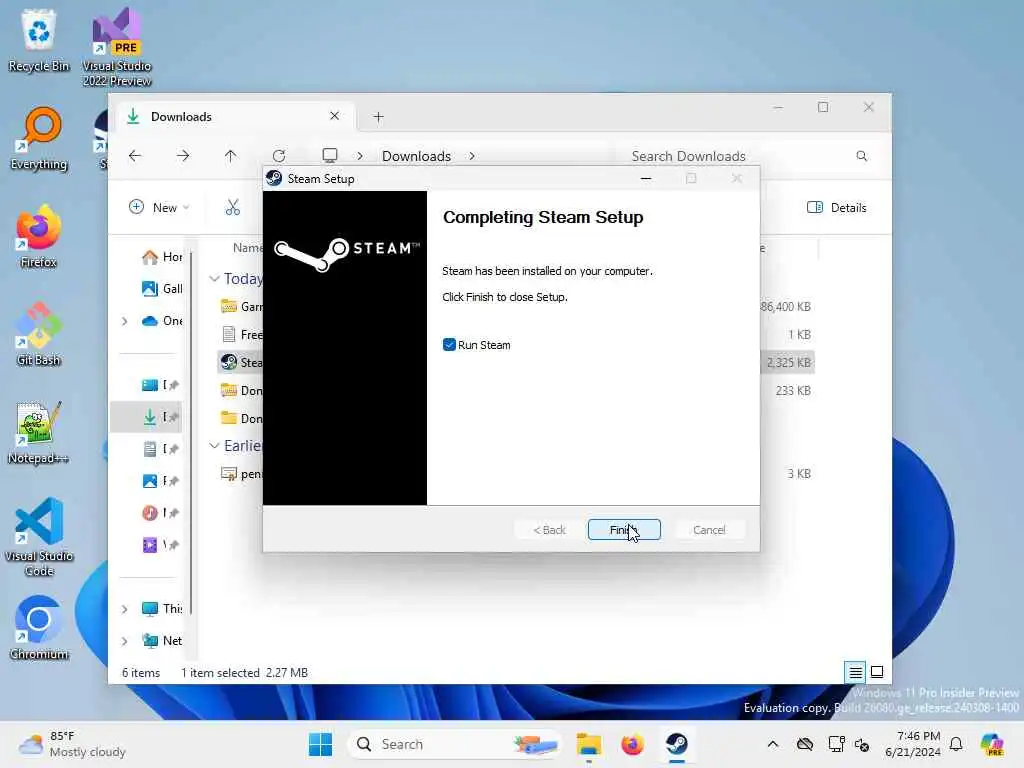Open Visual Studio Code desktop shortcut
The image size is (1024, 768).
(39, 537)
